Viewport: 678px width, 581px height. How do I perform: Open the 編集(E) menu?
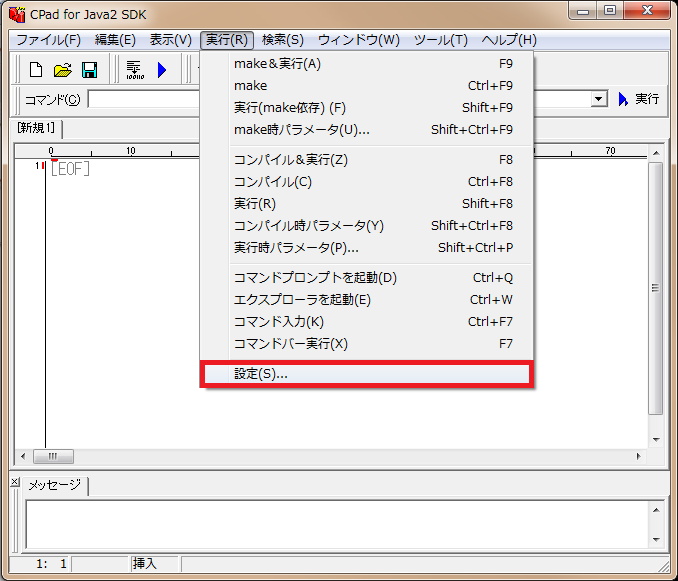115,40
